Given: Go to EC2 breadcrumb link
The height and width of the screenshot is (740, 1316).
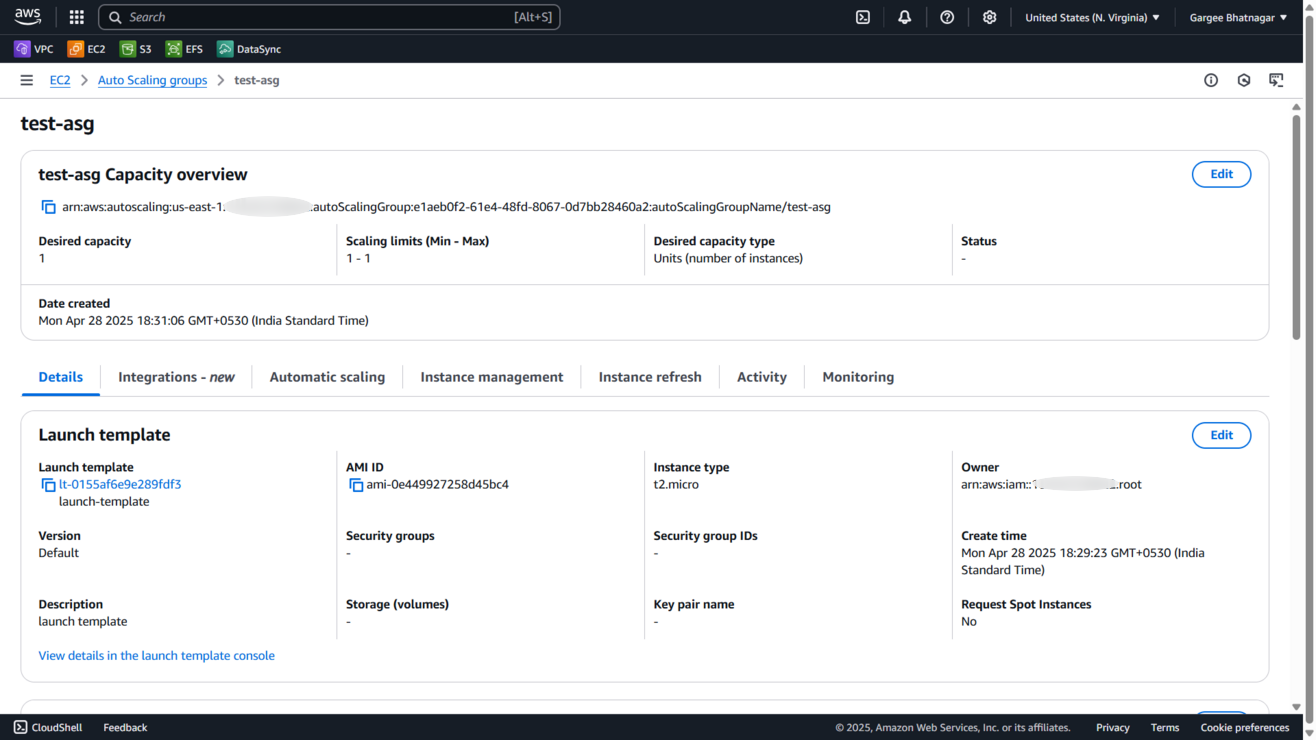Looking at the screenshot, I should click(60, 80).
